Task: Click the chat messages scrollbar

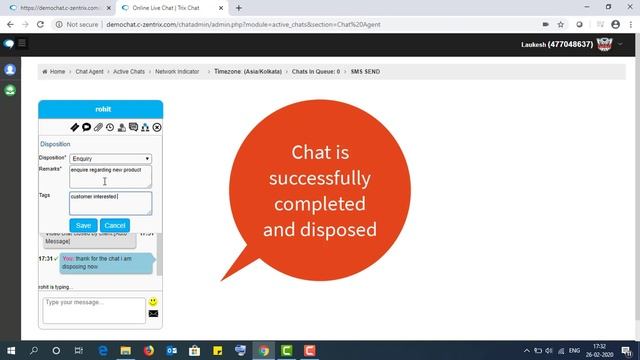Action: pos(160,255)
